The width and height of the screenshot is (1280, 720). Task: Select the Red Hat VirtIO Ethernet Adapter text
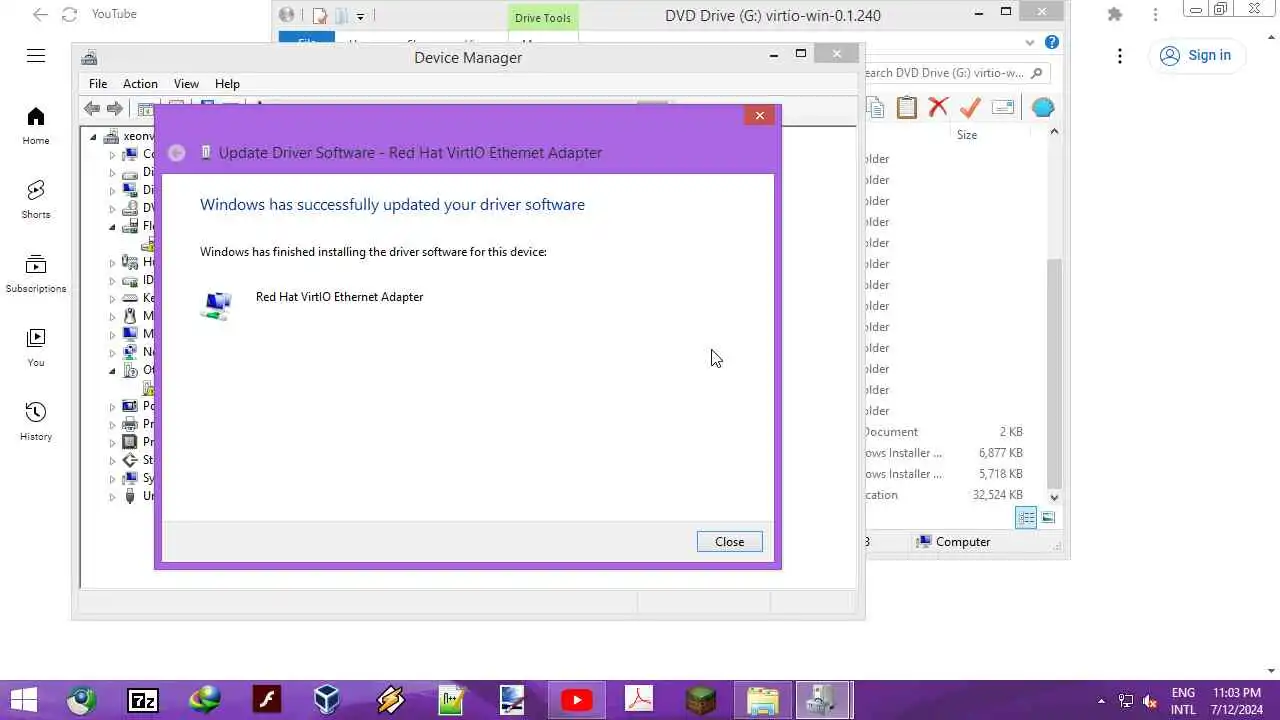pyautogui.click(x=339, y=297)
